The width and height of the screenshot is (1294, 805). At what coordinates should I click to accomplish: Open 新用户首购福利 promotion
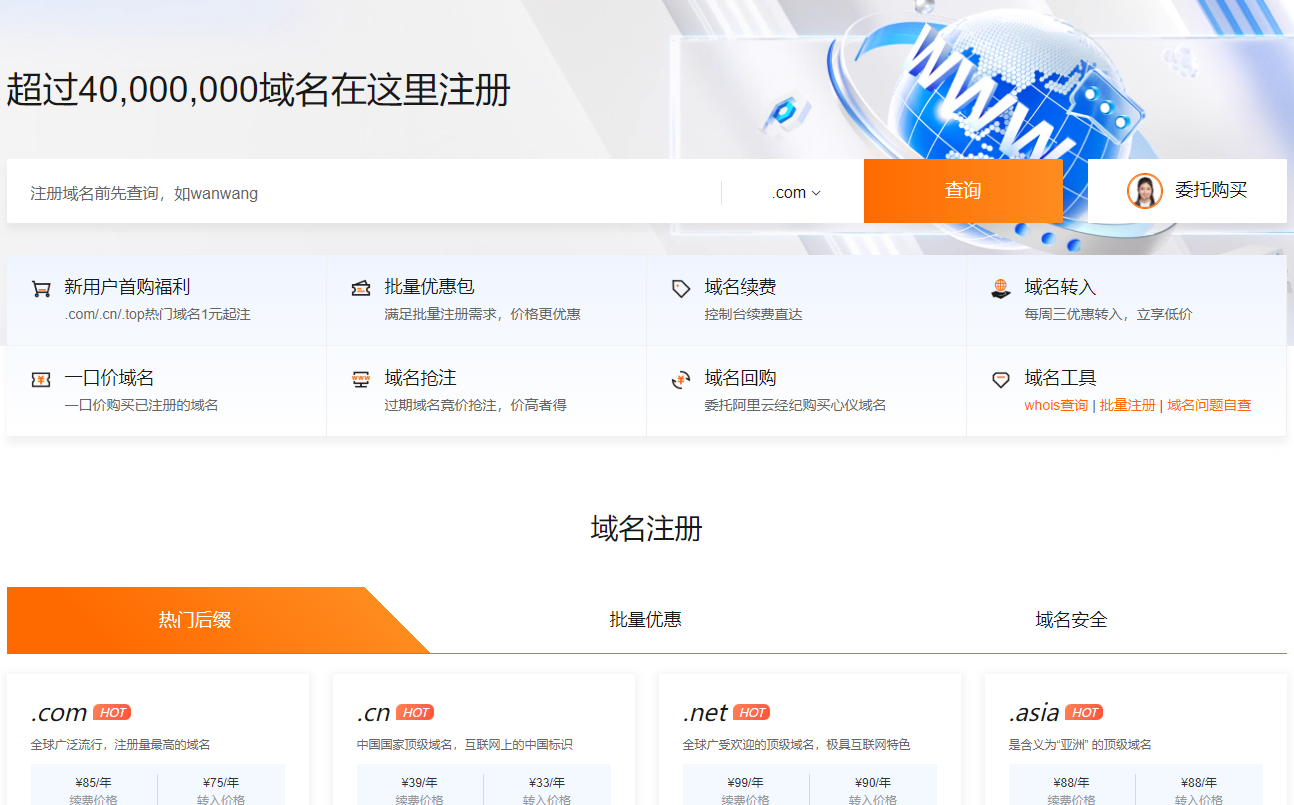(167, 300)
